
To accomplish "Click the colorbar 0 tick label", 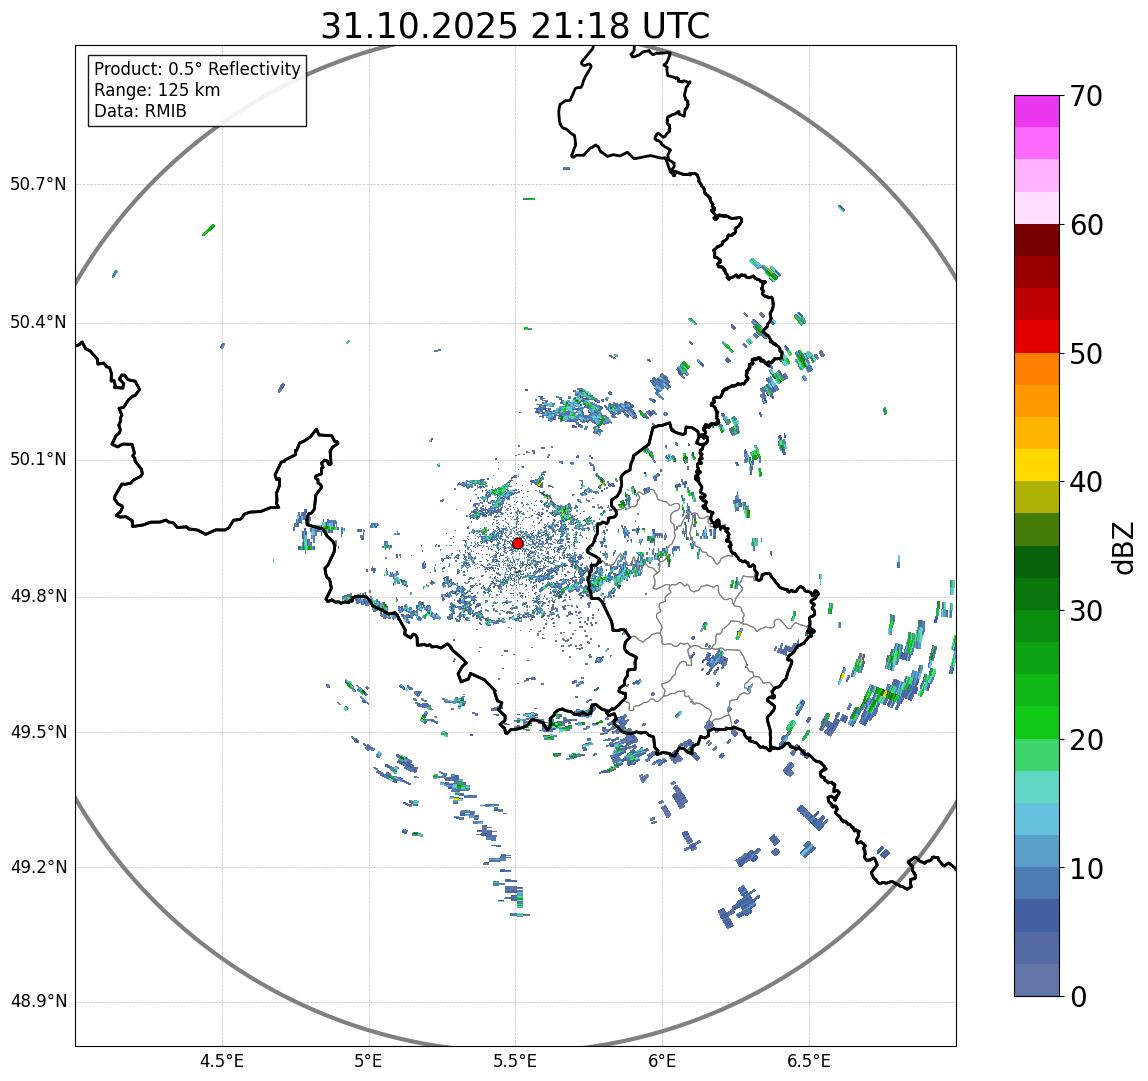I will [x=1078, y=997].
